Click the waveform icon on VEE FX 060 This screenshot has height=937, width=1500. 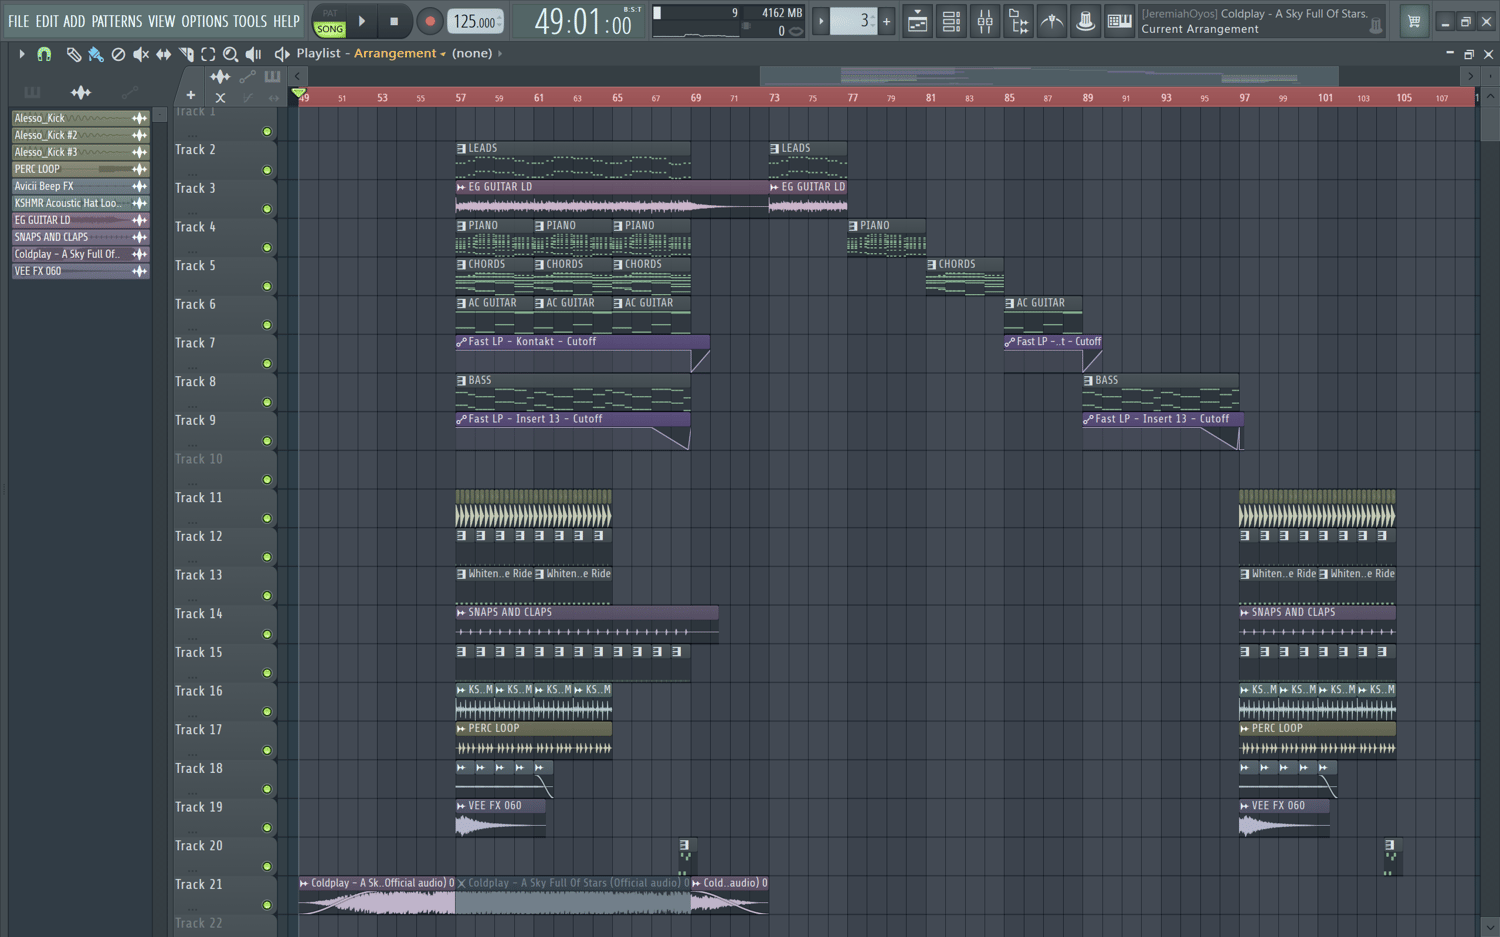coord(139,271)
